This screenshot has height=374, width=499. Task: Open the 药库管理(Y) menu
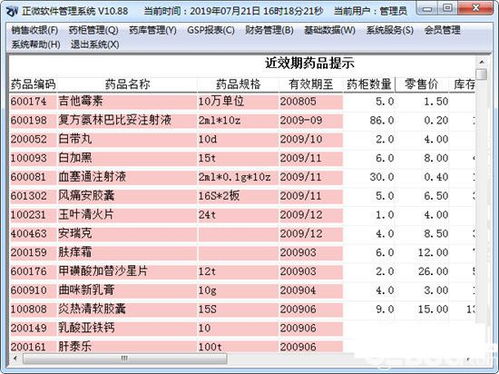point(153,30)
